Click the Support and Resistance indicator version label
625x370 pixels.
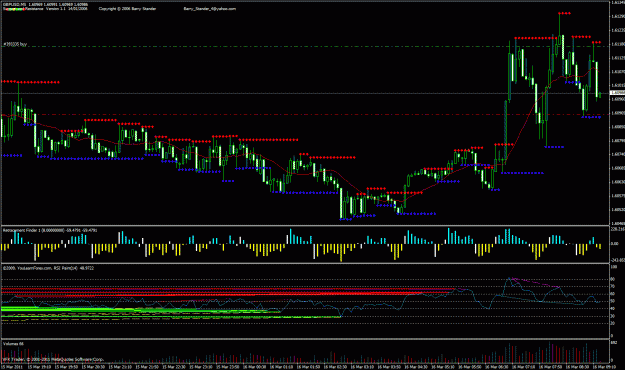[45, 9]
